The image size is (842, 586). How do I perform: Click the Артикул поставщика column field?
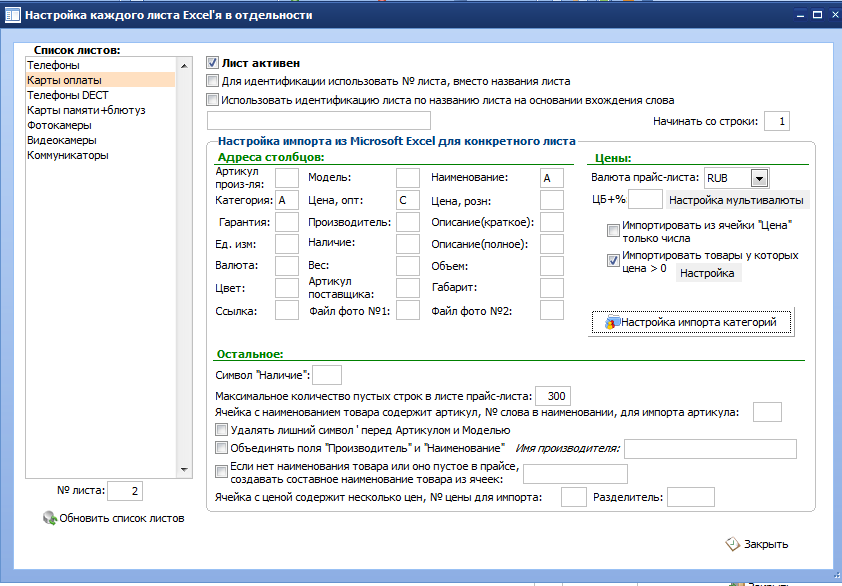point(408,288)
